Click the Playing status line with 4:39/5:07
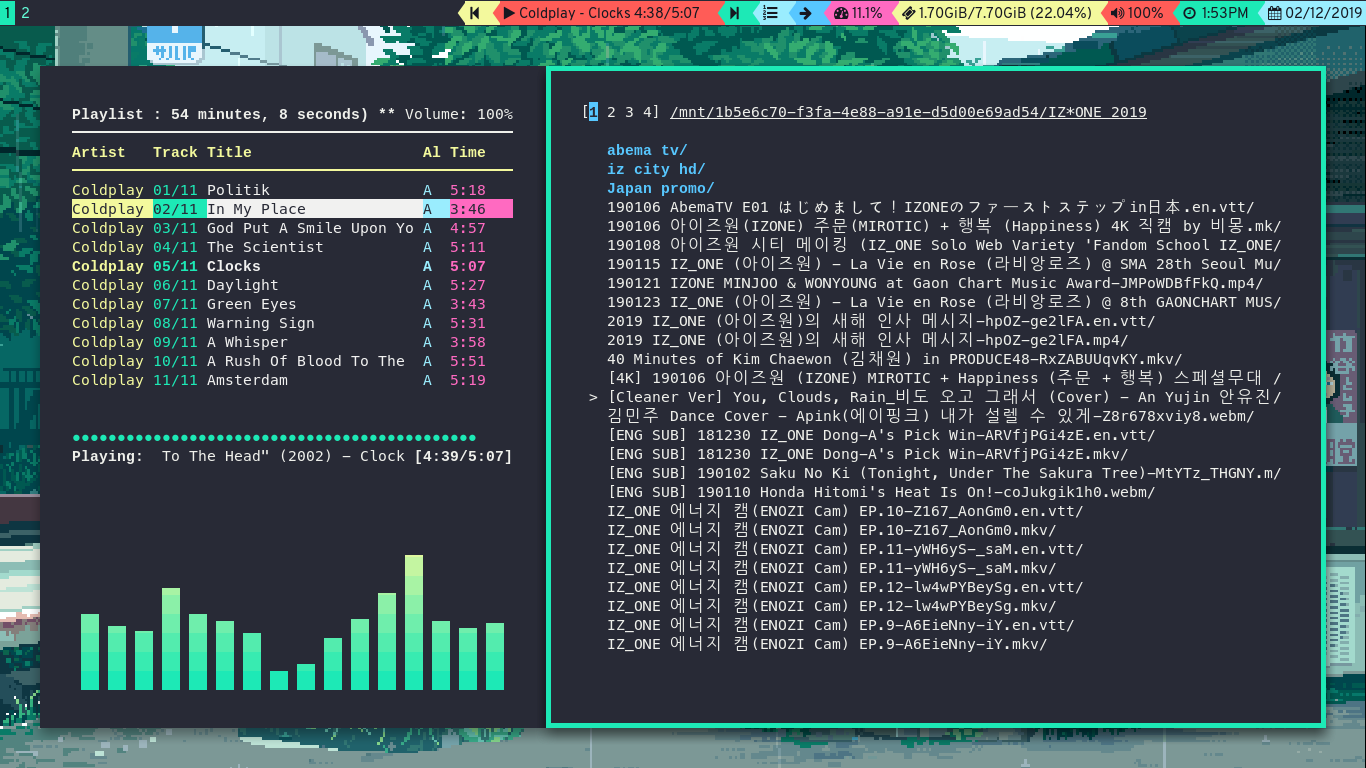Image resolution: width=1366 pixels, height=768 pixels. click(292, 456)
